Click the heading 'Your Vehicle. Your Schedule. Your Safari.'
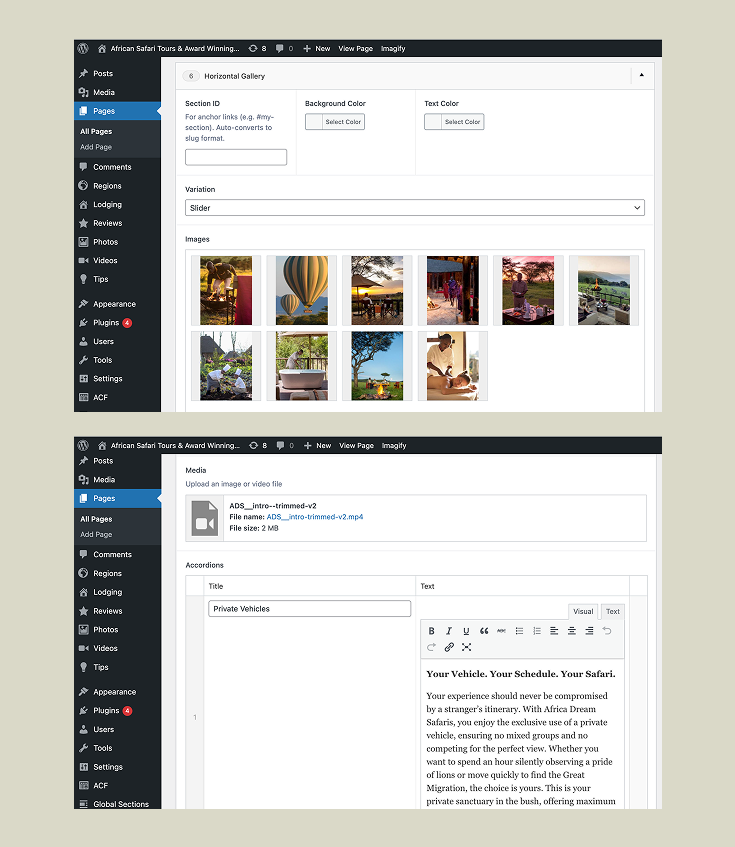735x847 pixels. click(521, 674)
